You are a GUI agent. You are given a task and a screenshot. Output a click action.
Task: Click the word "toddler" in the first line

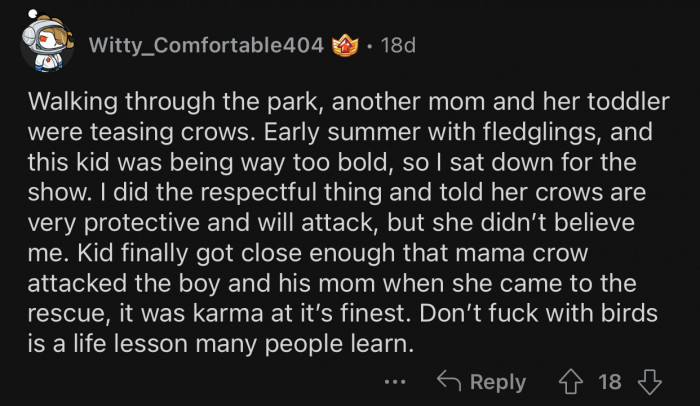(x=632, y=103)
